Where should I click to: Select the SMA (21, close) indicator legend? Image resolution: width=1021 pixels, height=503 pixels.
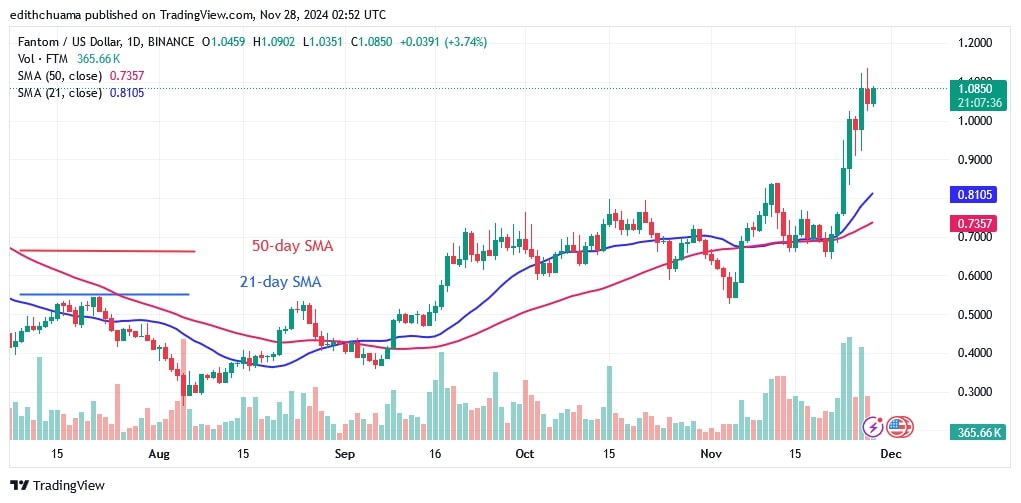[77, 93]
